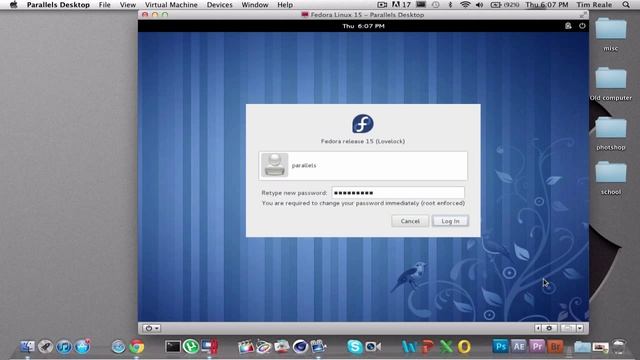Viewport: 640px width, 360px height.
Task: Launch After Effects from the Dock
Action: pos(519,347)
